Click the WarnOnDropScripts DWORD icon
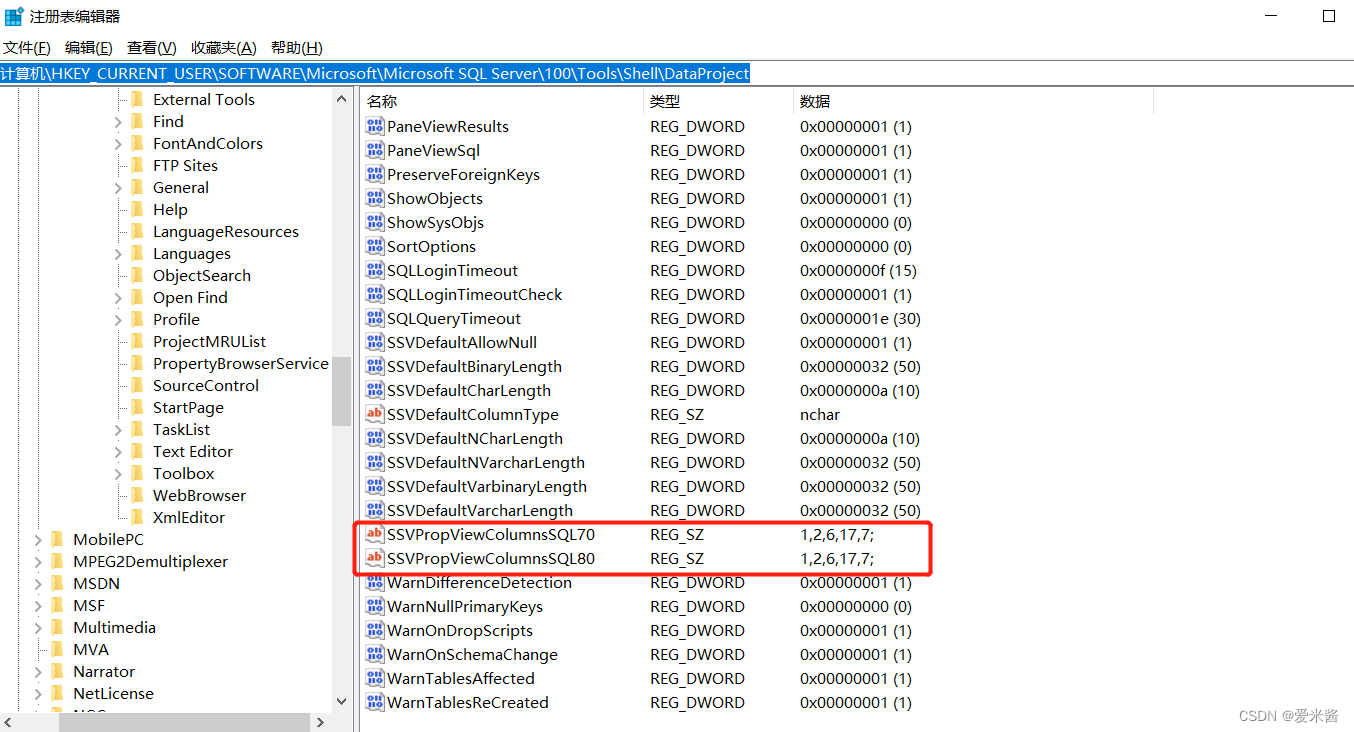 click(x=374, y=630)
